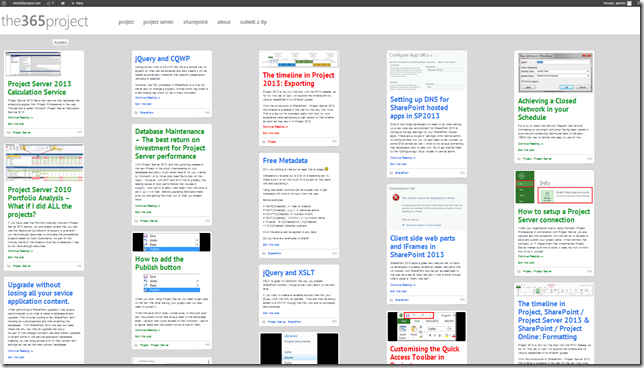Open the 'sharepoint' navigation item
The height and width of the screenshot is (368, 644).
pyautogui.click(x=195, y=22)
